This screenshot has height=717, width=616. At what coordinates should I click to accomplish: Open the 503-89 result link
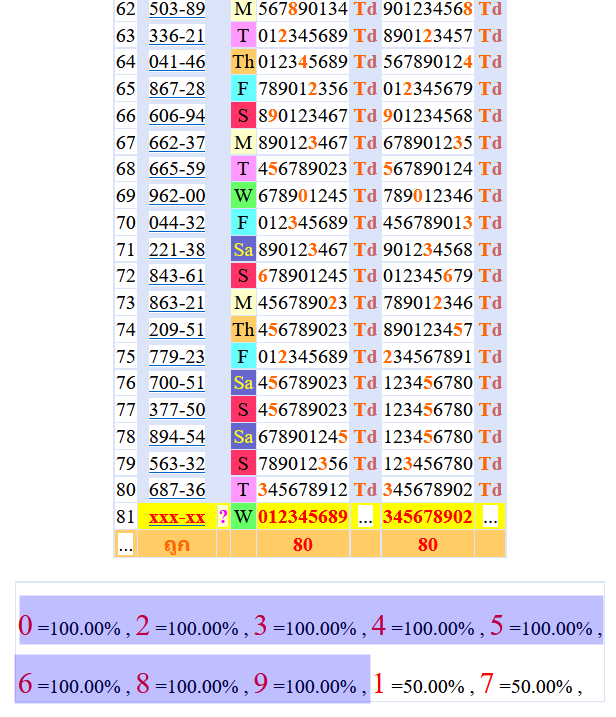pos(177,9)
